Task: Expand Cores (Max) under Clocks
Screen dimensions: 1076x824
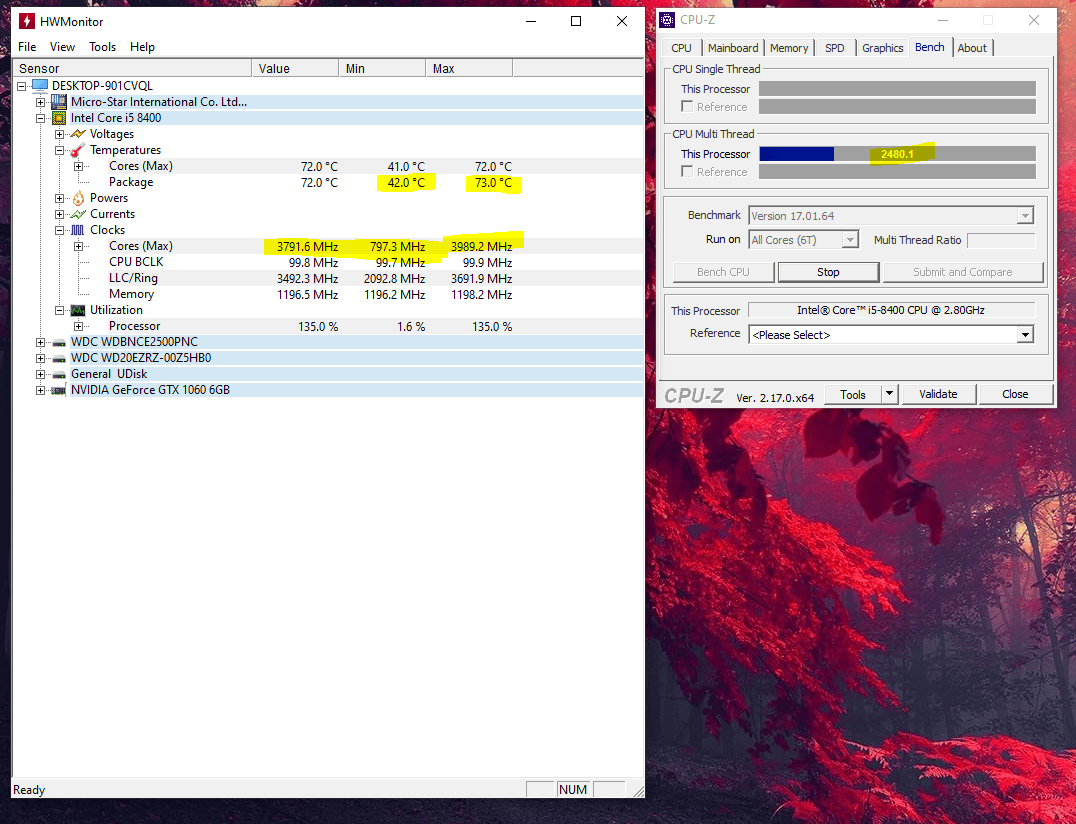Action: click(78, 246)
